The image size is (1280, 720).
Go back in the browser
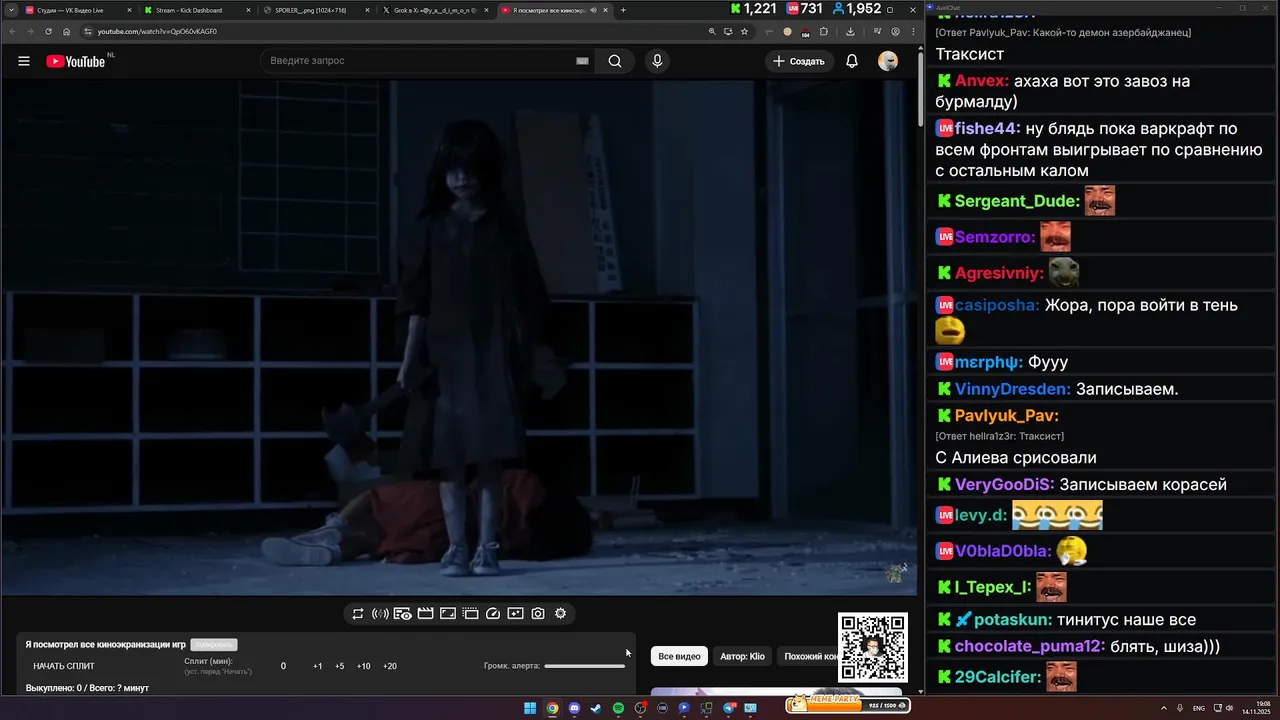point(12,31)
